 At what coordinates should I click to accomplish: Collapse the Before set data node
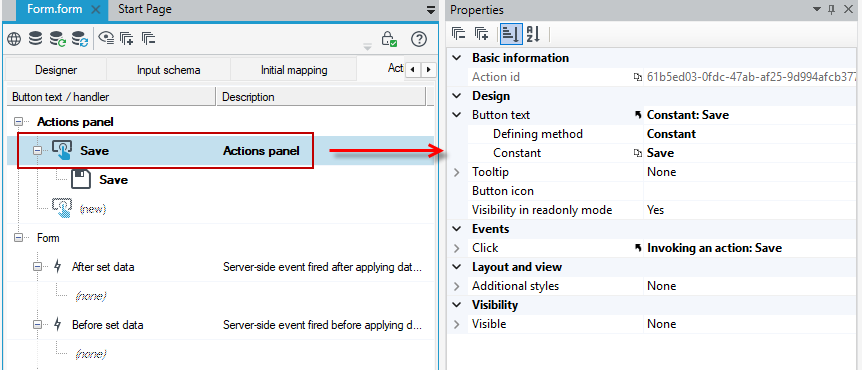(37, 325)
